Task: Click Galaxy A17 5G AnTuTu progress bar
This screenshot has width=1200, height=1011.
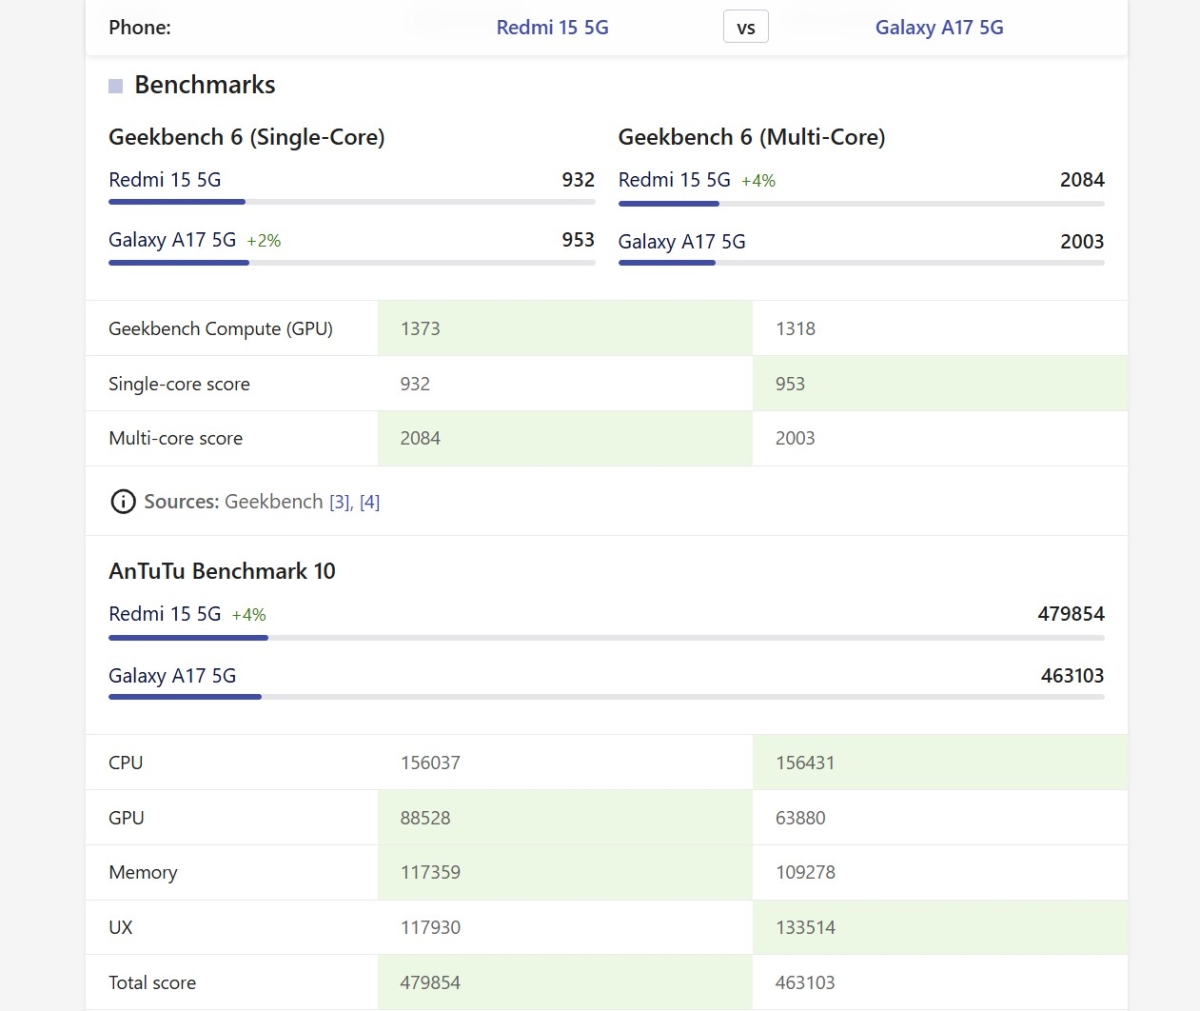Action: point(606,697)
